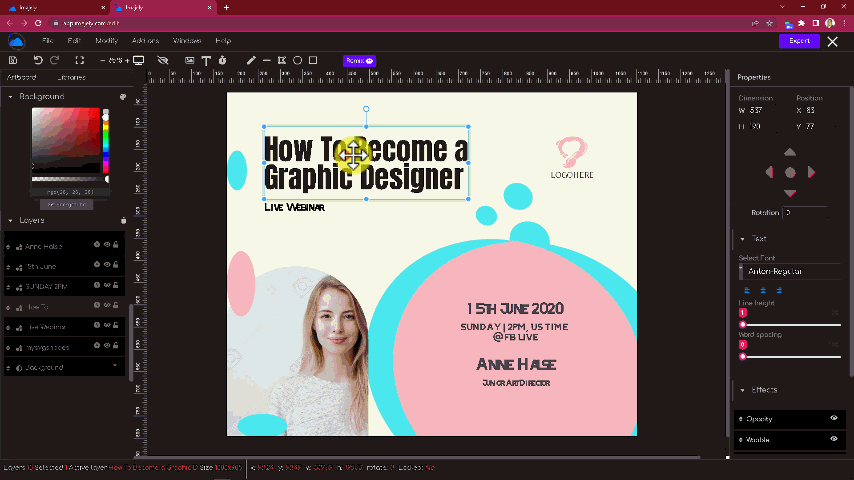Toggle lock on the 15th June layer
Image resolution: width=854 pixels, height=480 pixels.
coord(115,265)
